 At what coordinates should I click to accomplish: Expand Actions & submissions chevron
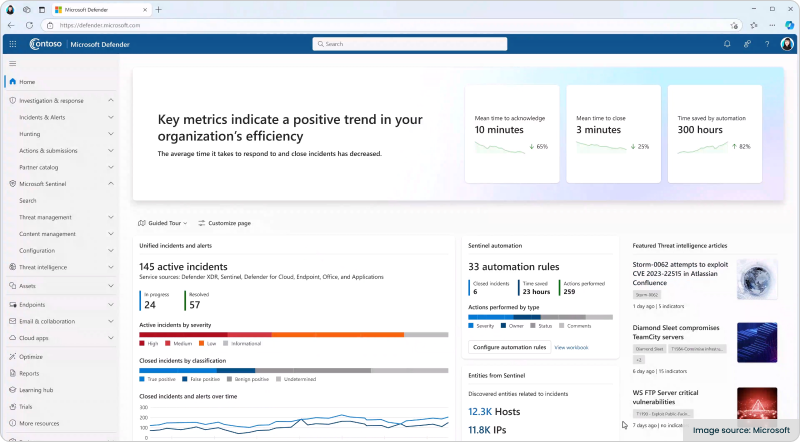point(111,151)
